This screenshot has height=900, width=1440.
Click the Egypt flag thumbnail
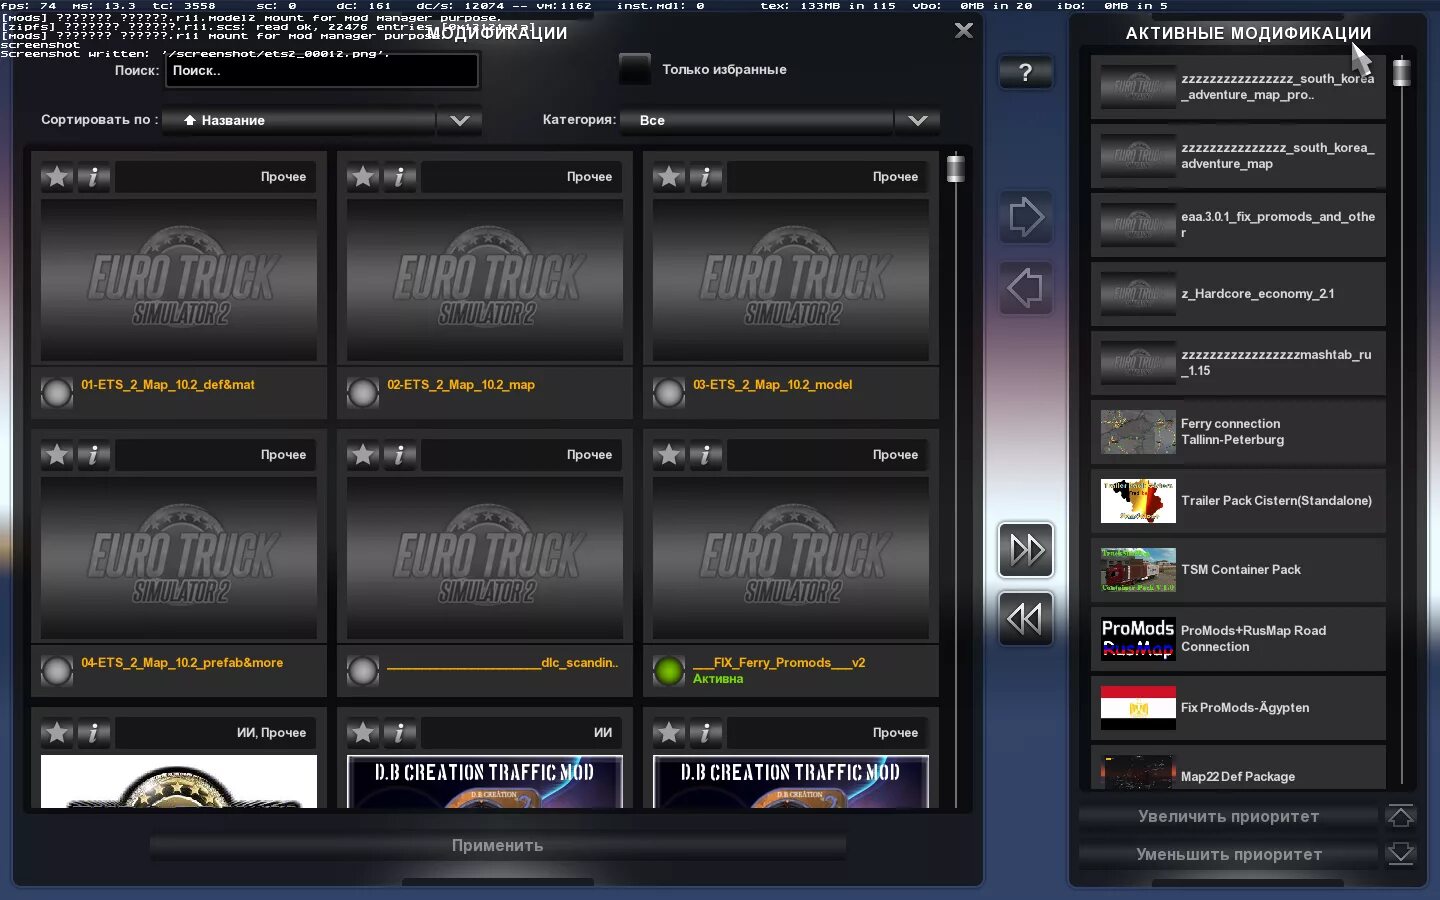coord(1138,708)
